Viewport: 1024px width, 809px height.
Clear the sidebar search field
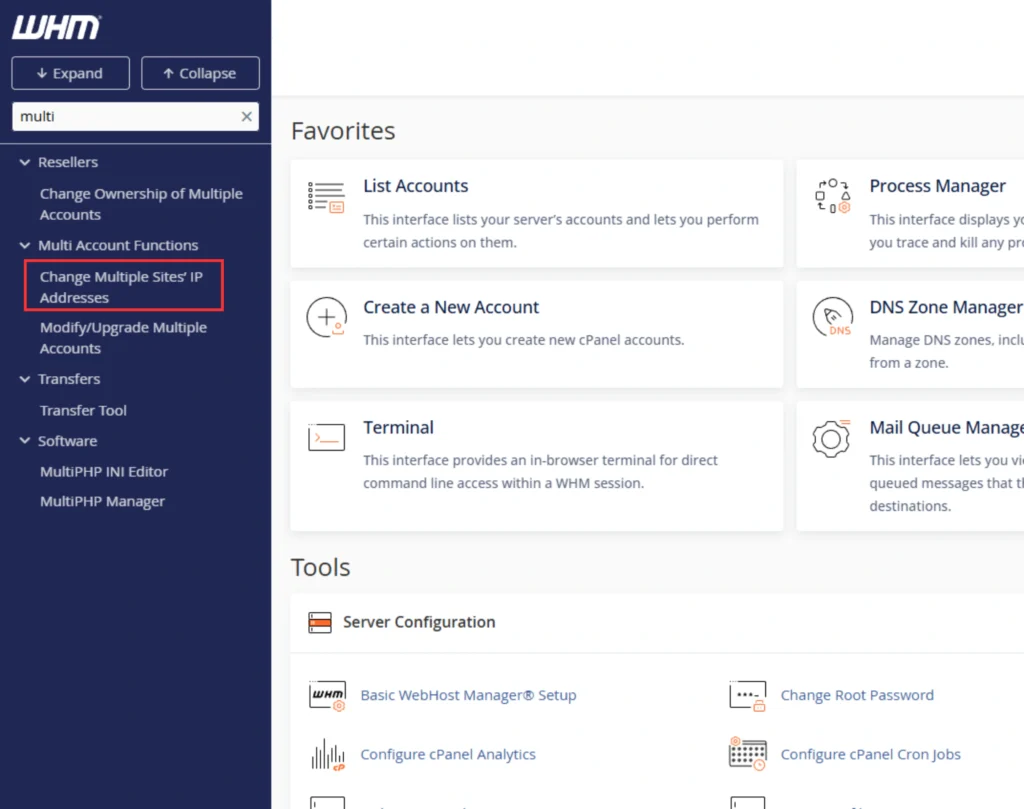pyautogui.click(x=246, y=116)
